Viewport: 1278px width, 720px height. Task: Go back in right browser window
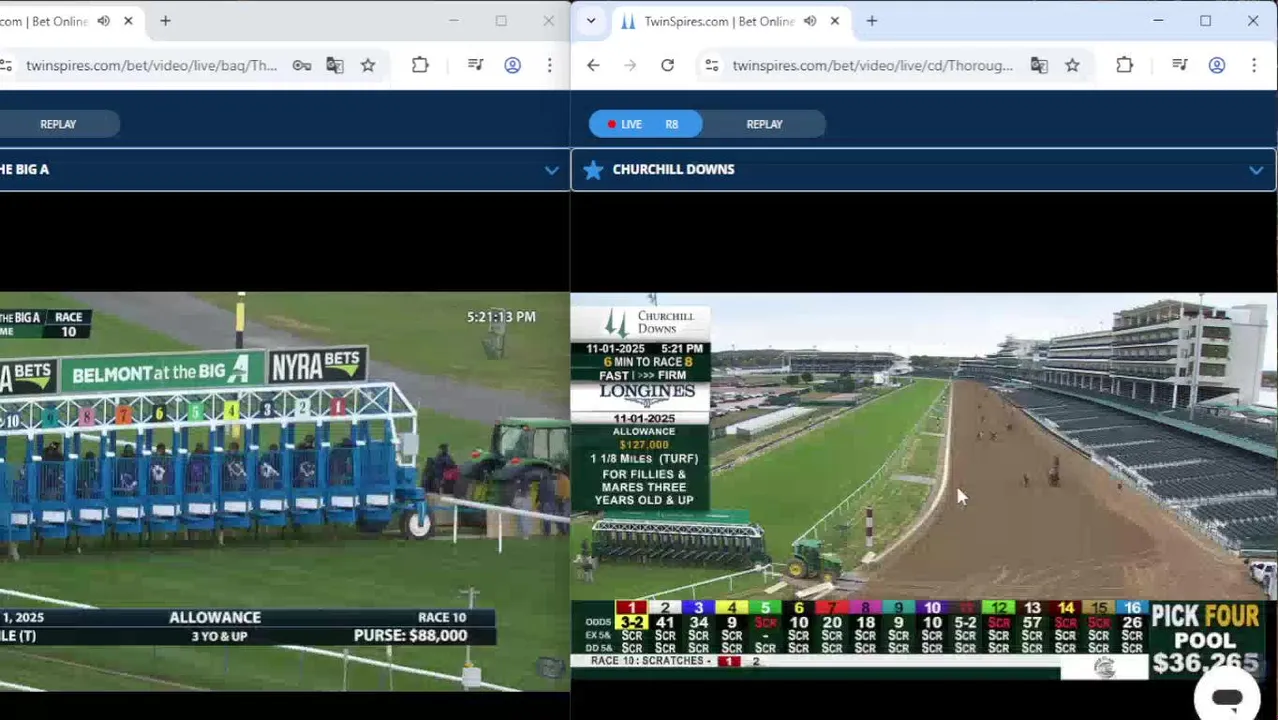point(593,65)
